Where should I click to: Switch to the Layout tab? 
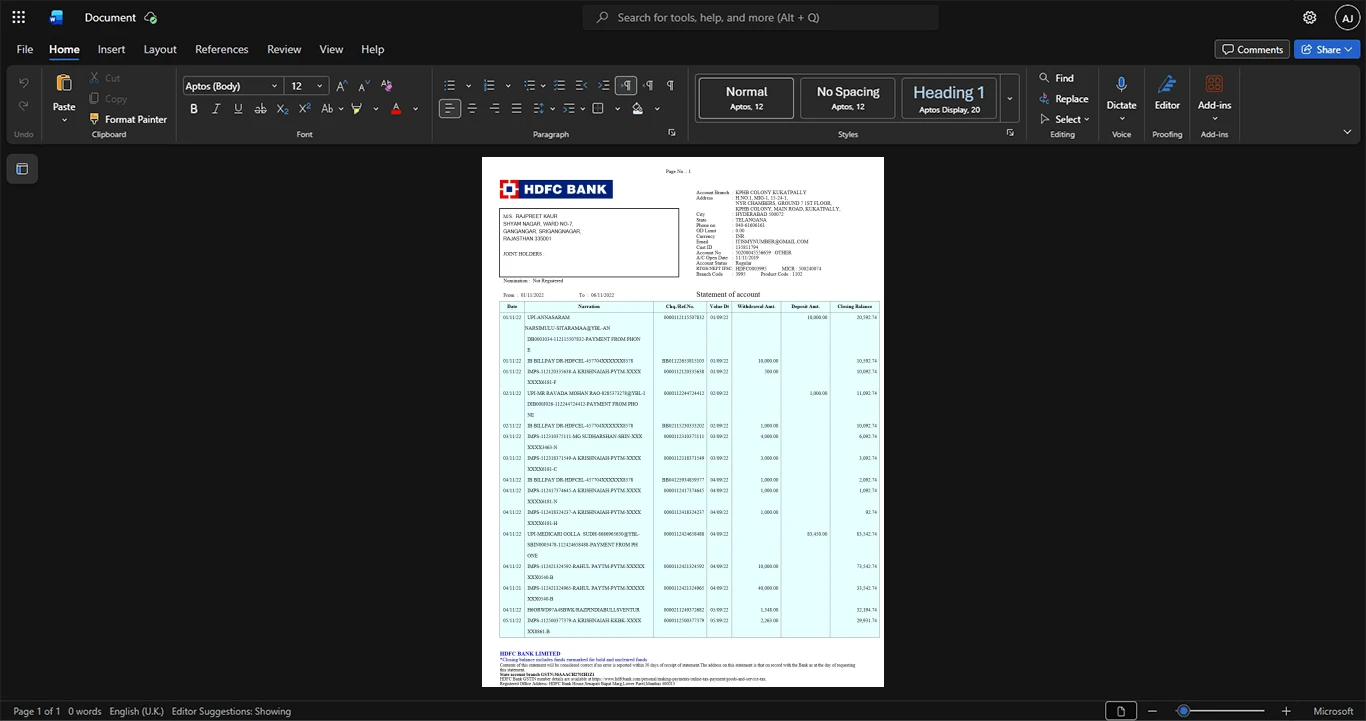(160, 49)
